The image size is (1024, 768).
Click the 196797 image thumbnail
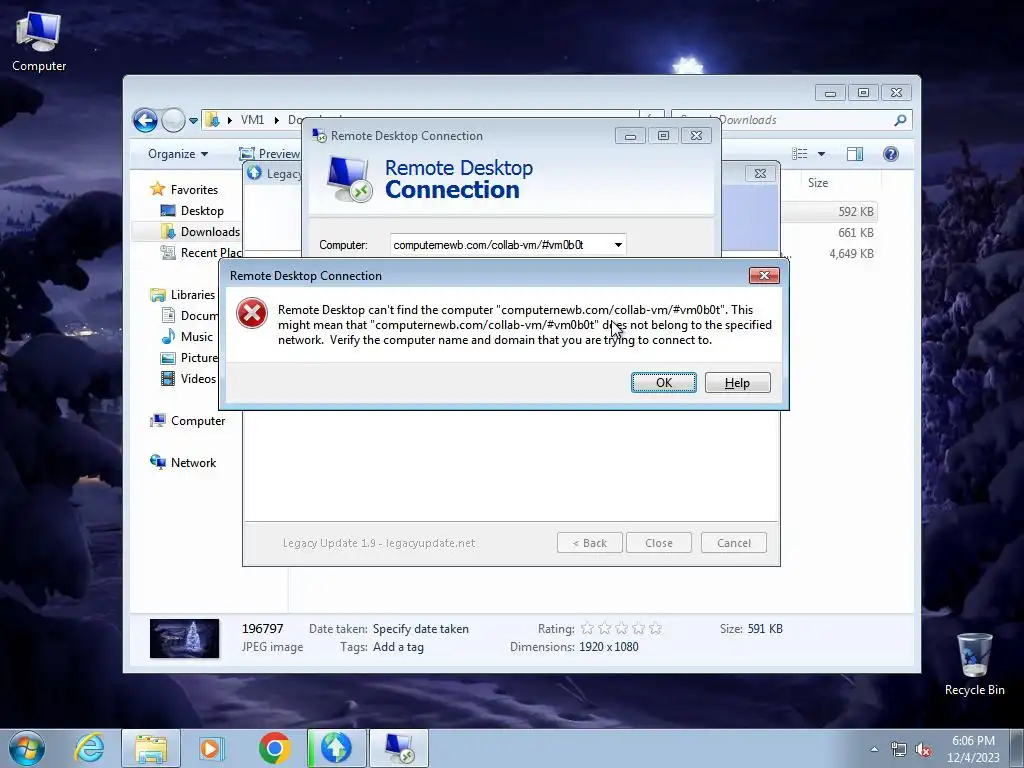184,638
